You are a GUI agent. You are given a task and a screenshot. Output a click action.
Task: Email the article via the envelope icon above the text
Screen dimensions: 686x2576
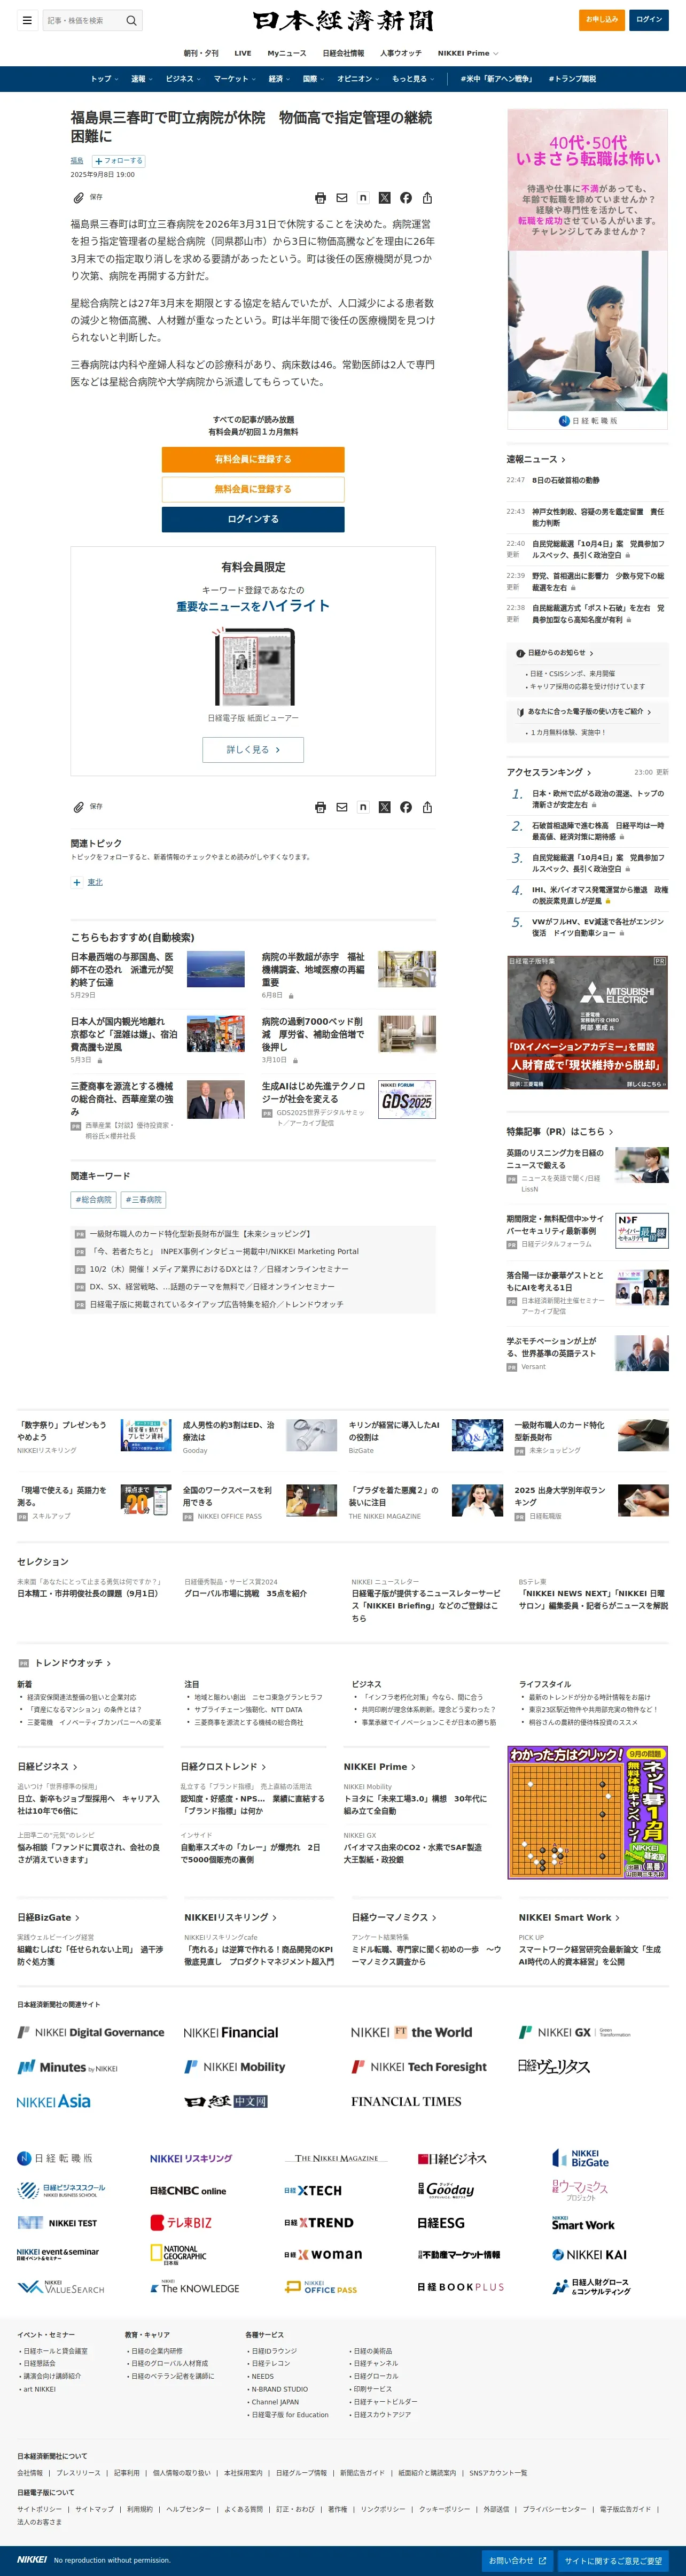pyautogui.click(x=342, y=198)
